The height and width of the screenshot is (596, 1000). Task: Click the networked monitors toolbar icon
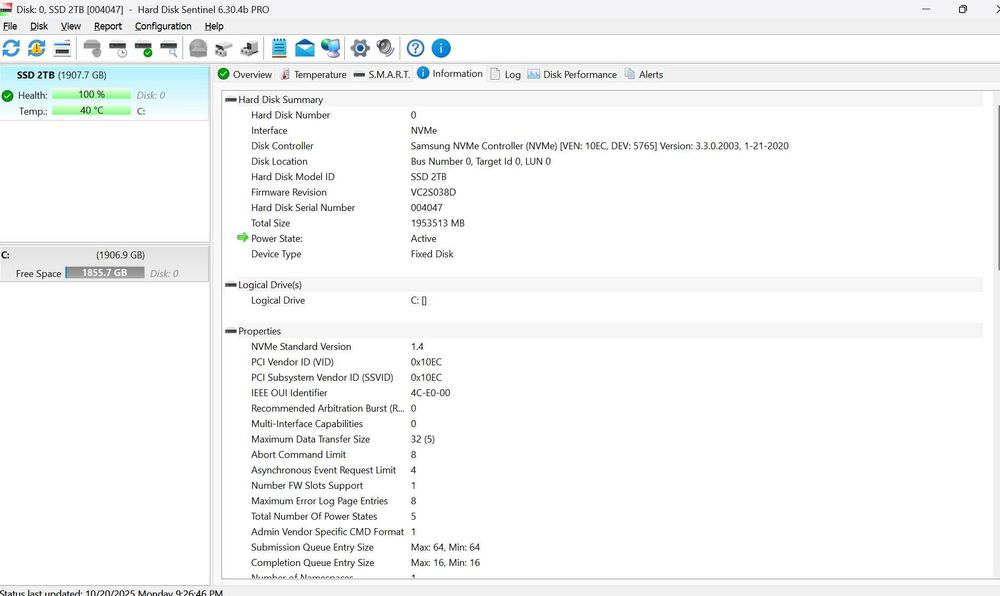(x=330, y=48)
